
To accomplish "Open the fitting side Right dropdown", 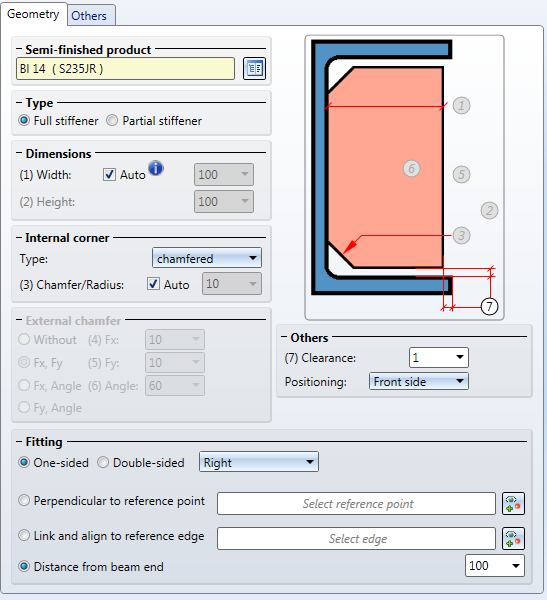I will [259, 462].
